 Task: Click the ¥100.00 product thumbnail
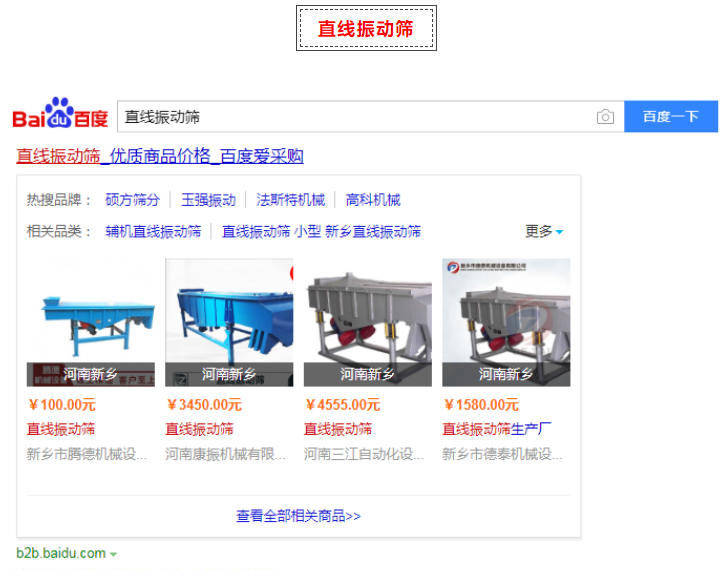pos(91,322)
